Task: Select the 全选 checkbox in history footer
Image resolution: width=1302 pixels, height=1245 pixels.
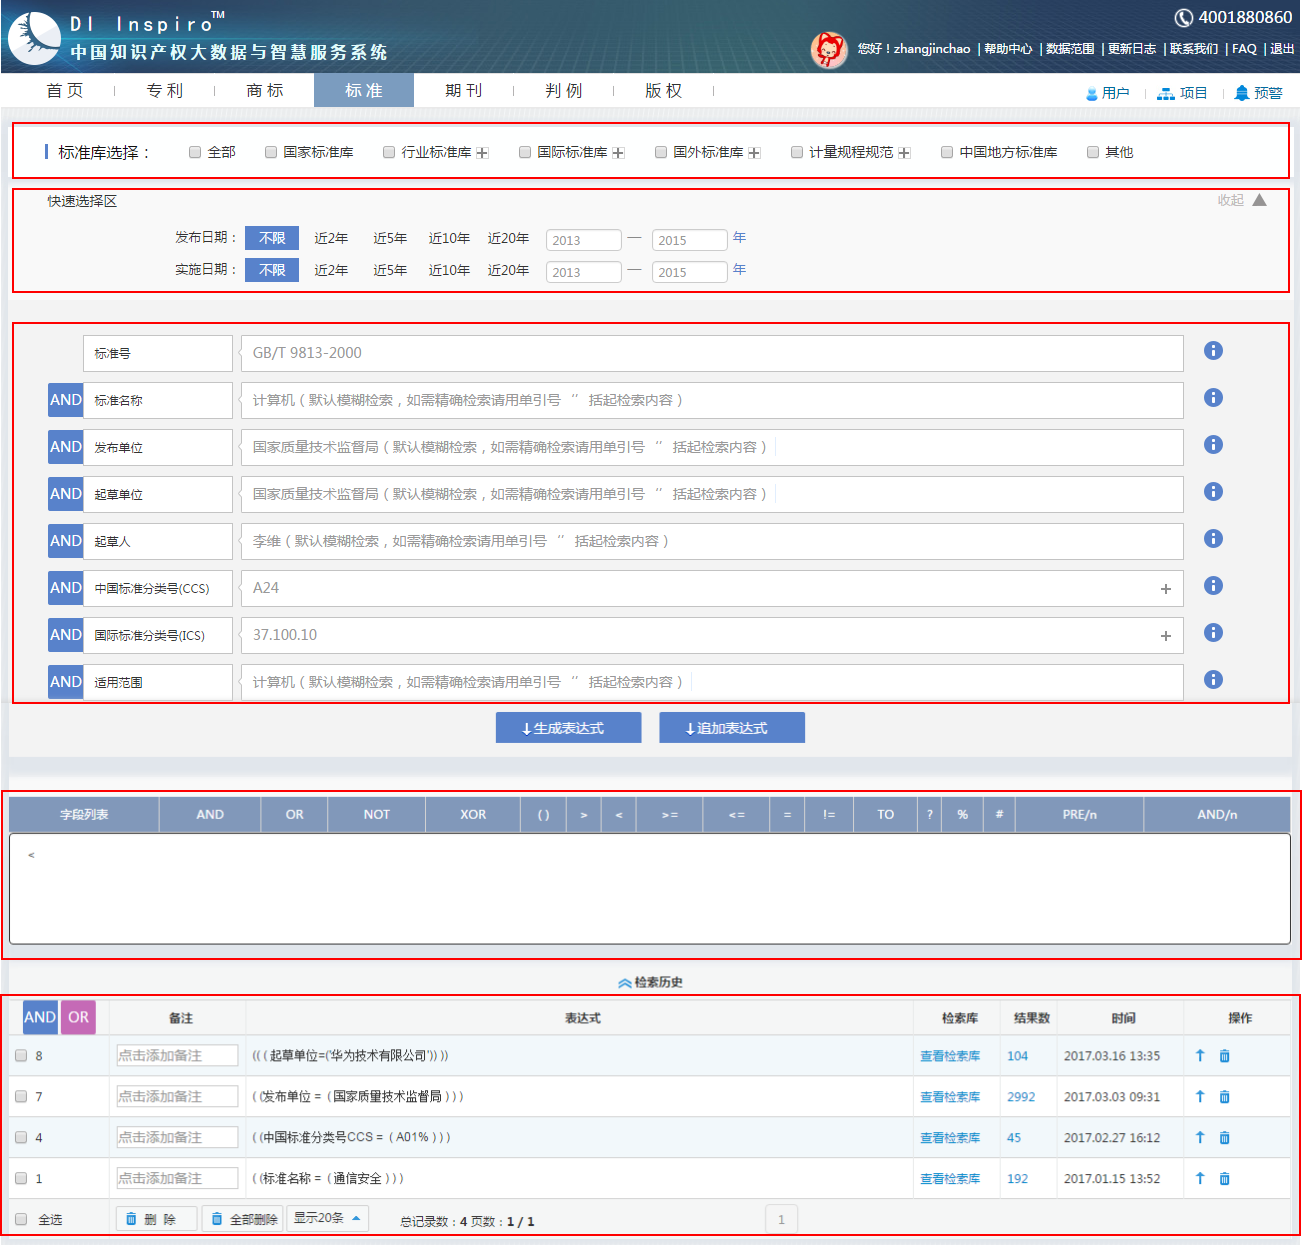Action: (21, 1219)
